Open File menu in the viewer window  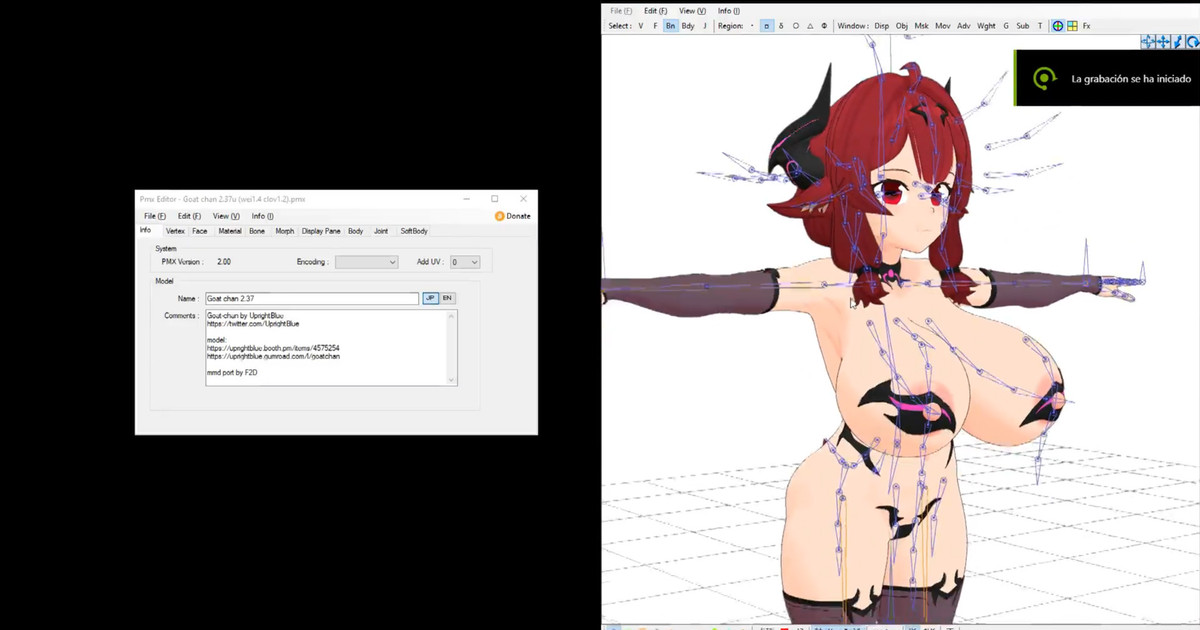[x=621, y=11]
